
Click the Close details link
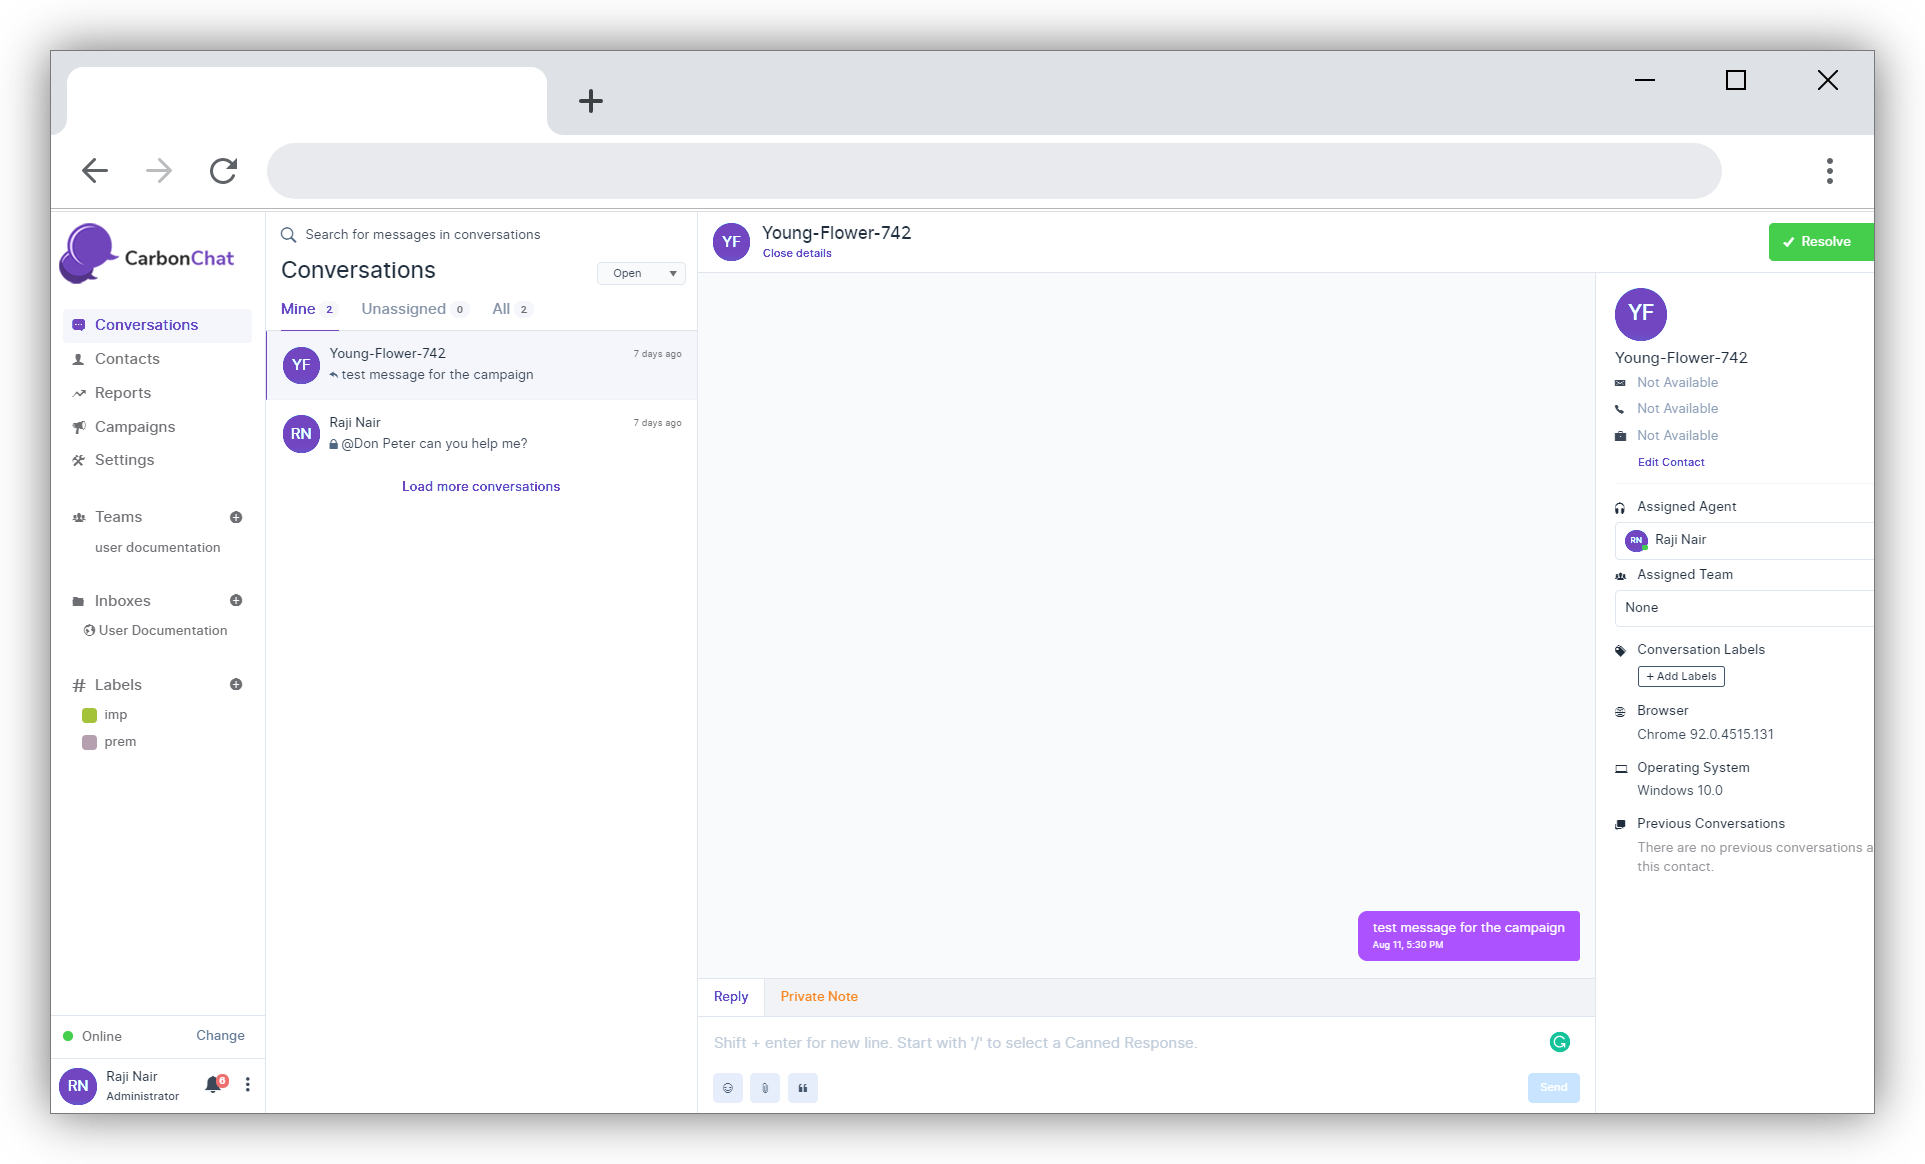(797, 254)
